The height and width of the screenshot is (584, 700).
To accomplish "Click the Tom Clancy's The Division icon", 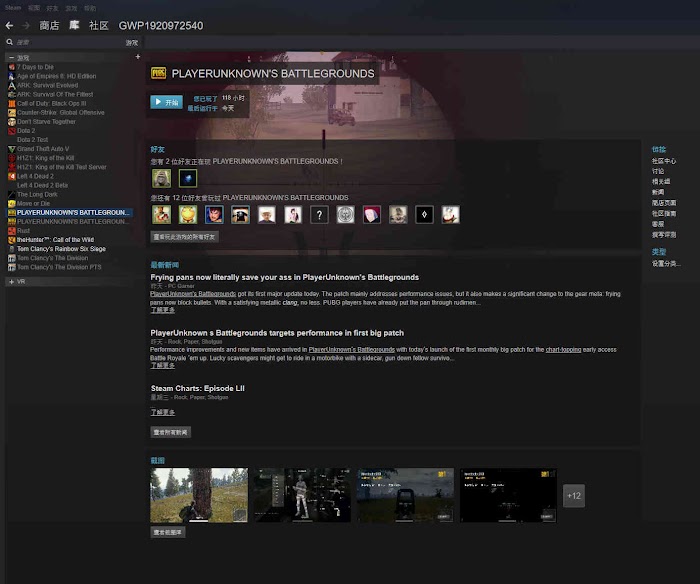I will click(x=12, y=258).
